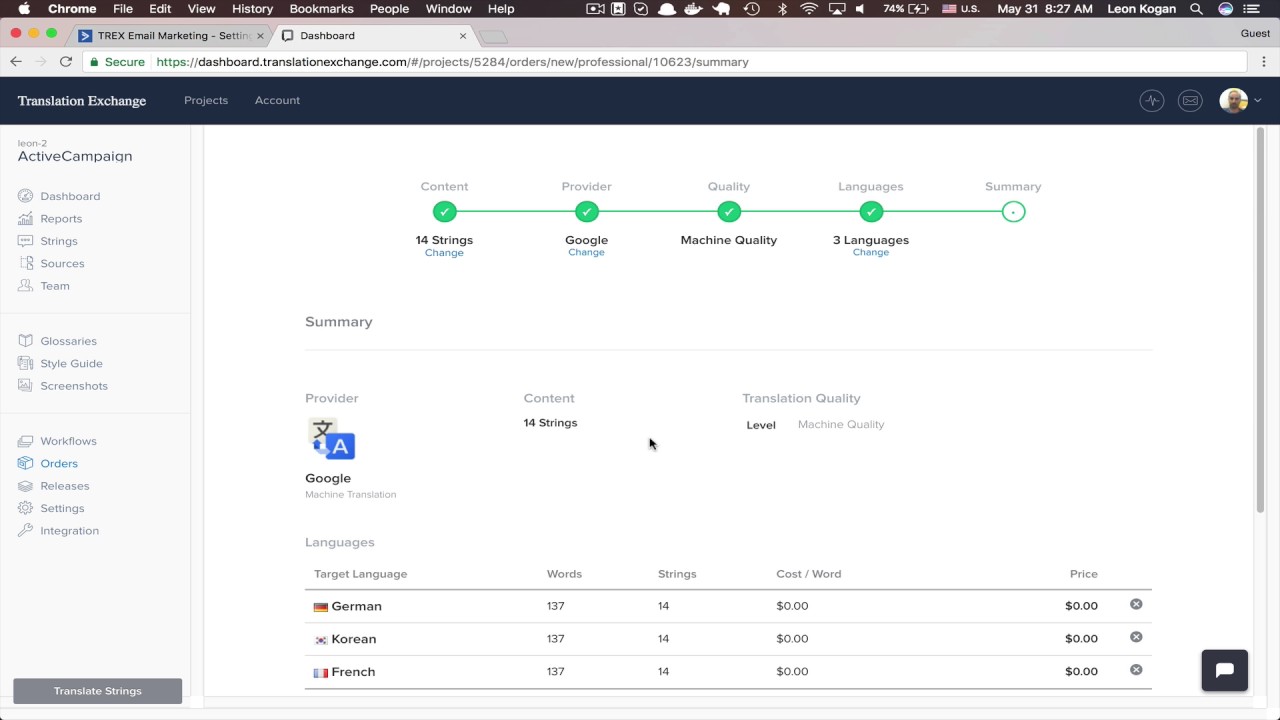1280x720 pixels.
Task: Click the browser address bar URL
Action: [452, 62]
